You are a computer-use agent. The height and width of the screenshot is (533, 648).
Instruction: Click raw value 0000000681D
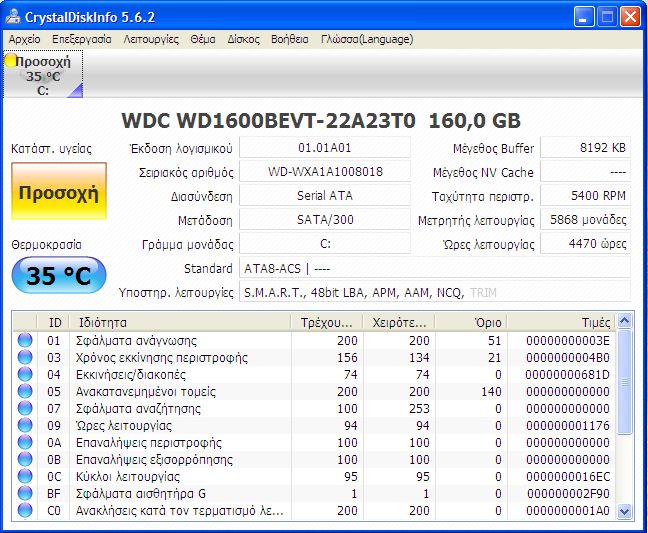tap(567, 375)
